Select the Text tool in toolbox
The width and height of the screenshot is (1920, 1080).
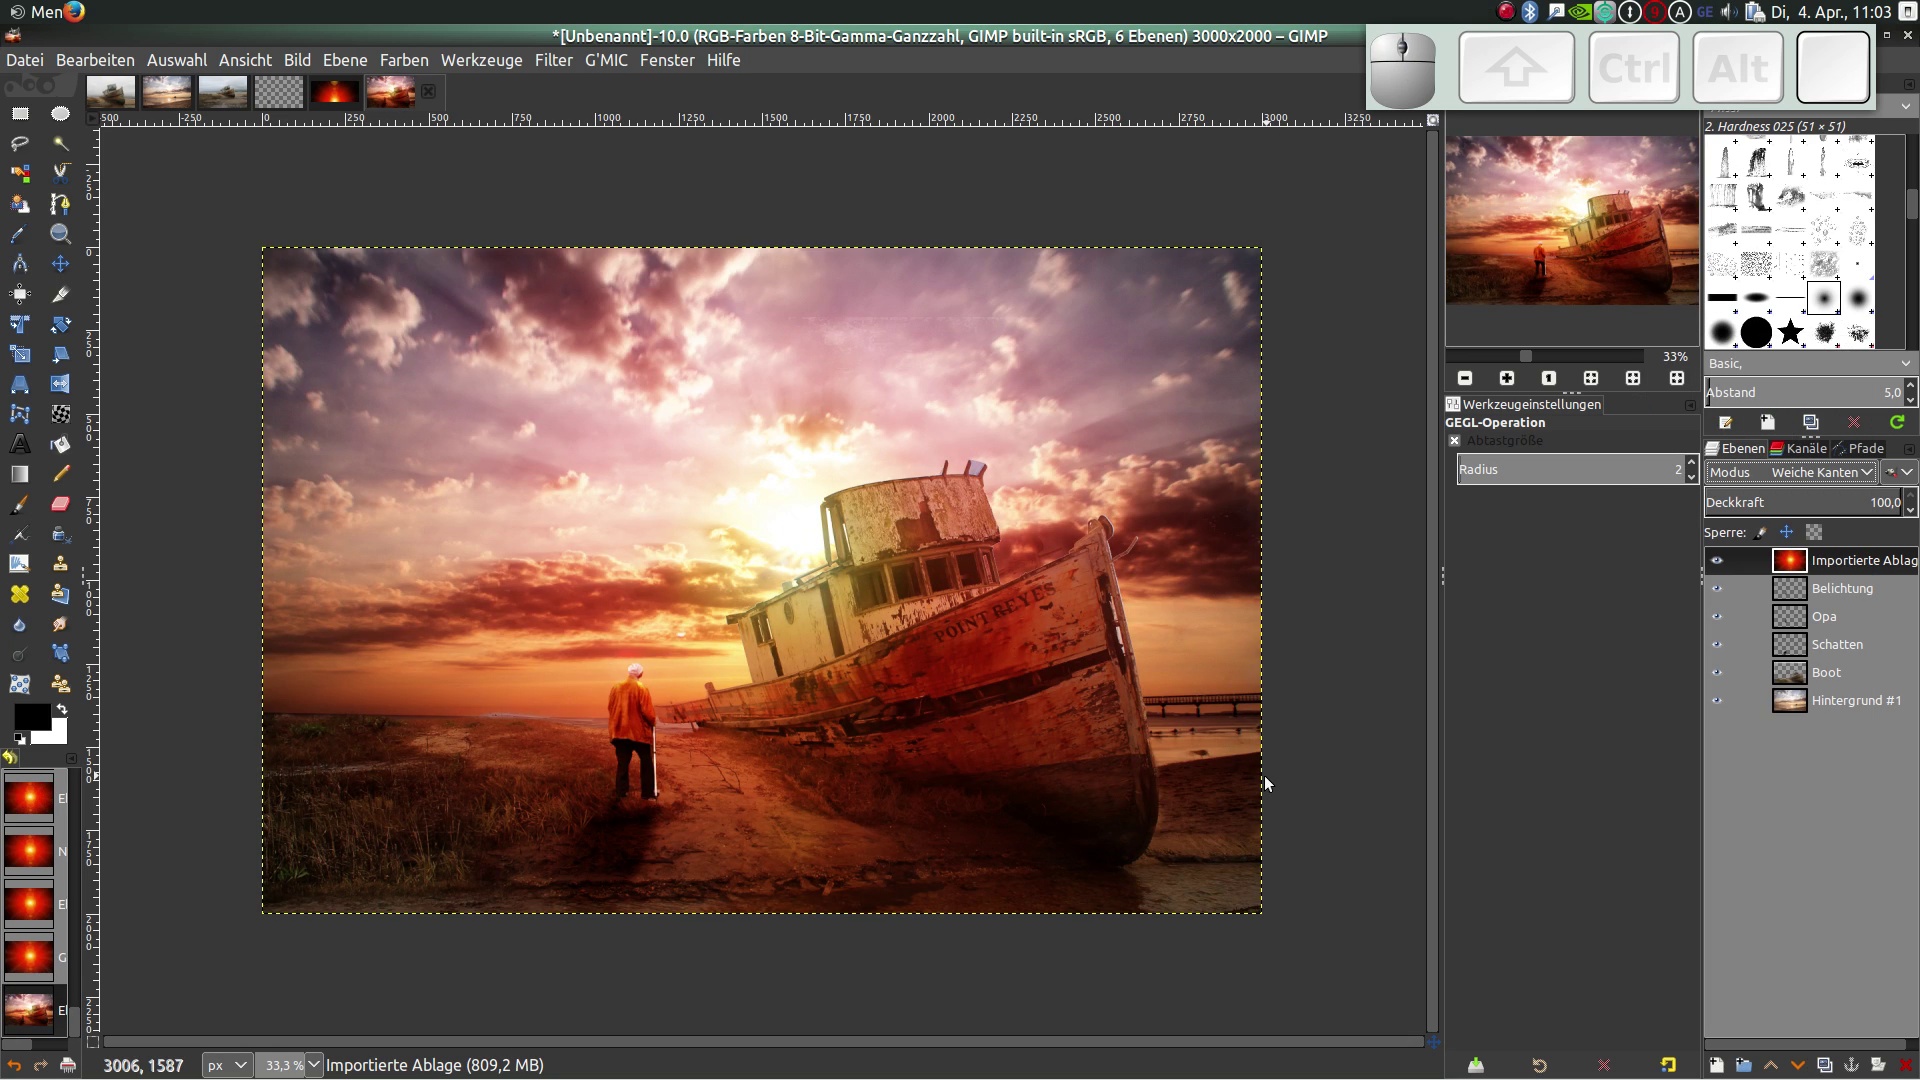[x=20, y=444]
